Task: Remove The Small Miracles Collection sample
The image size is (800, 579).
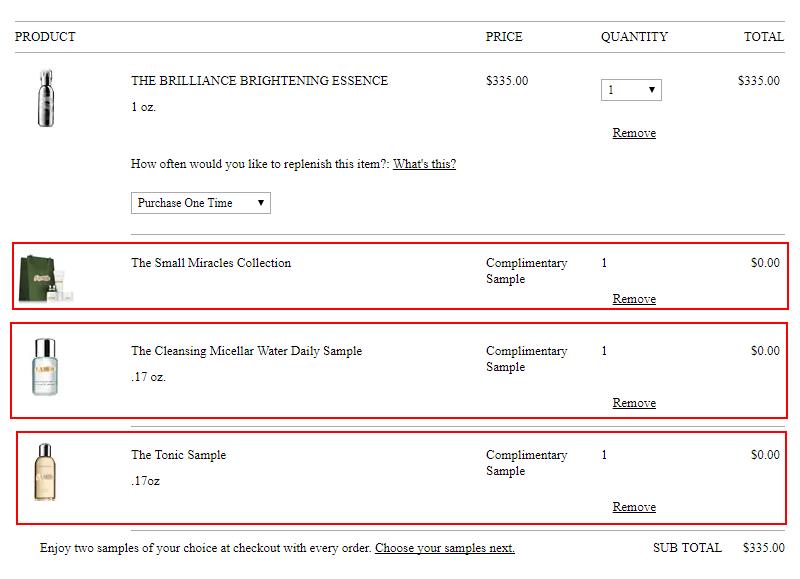Action: tap(634, 298)
